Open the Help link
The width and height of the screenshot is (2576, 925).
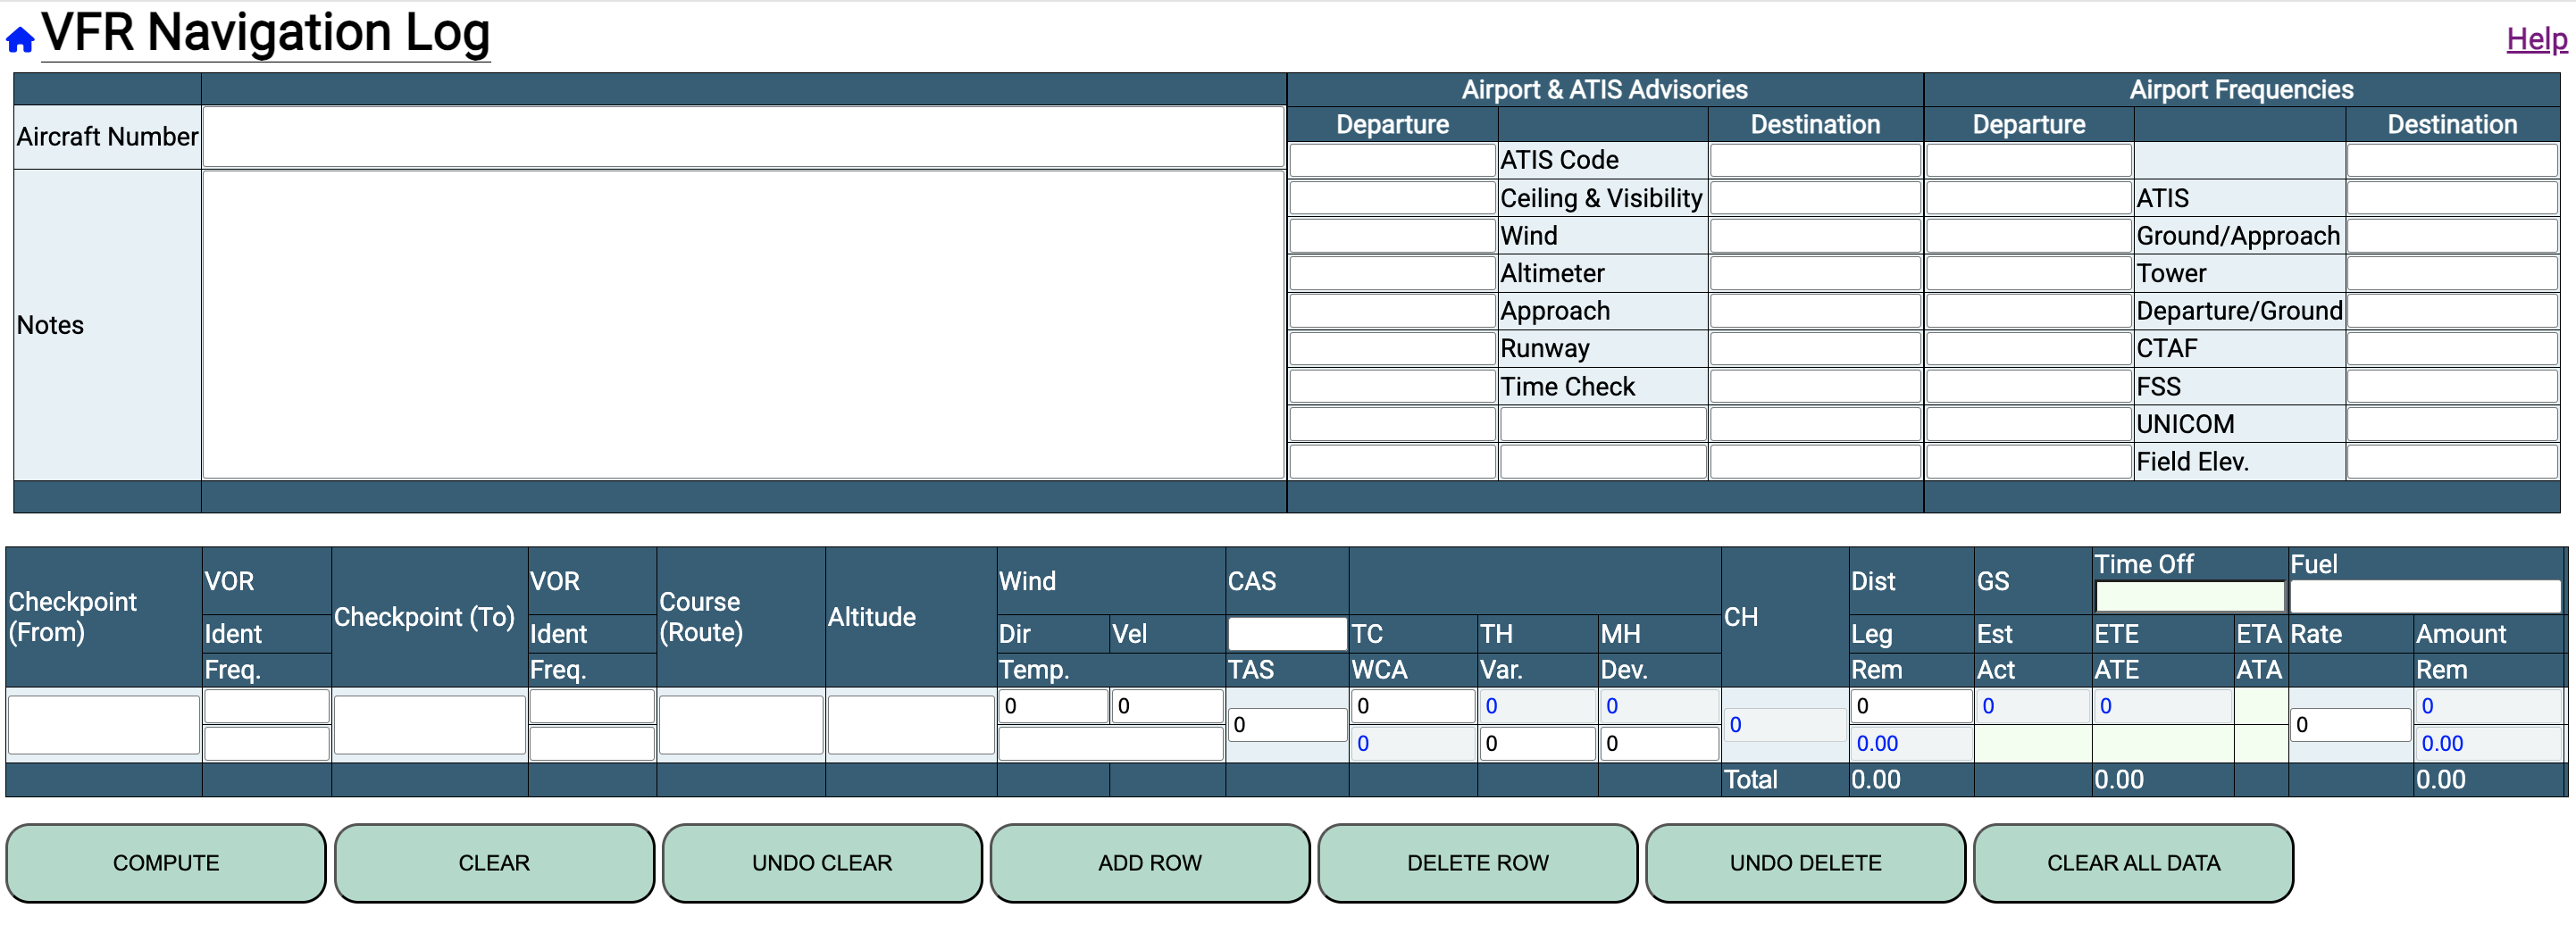coord(2535,40)
